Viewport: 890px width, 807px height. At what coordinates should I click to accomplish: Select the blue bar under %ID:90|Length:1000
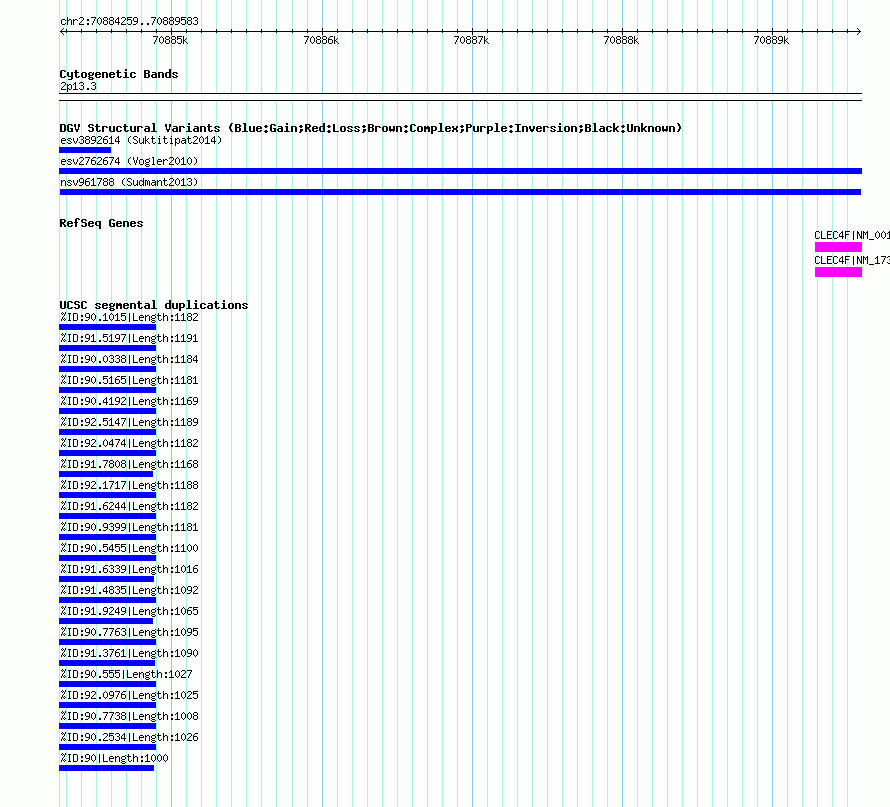pos(107,768)
